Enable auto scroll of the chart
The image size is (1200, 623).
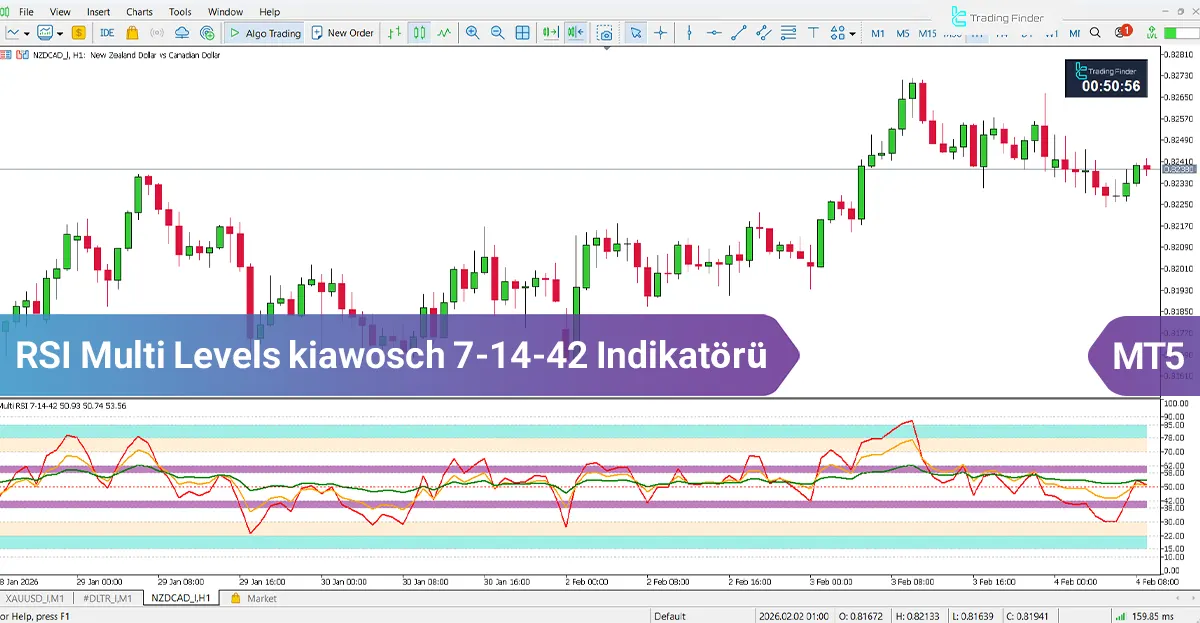tap(549, 33)
